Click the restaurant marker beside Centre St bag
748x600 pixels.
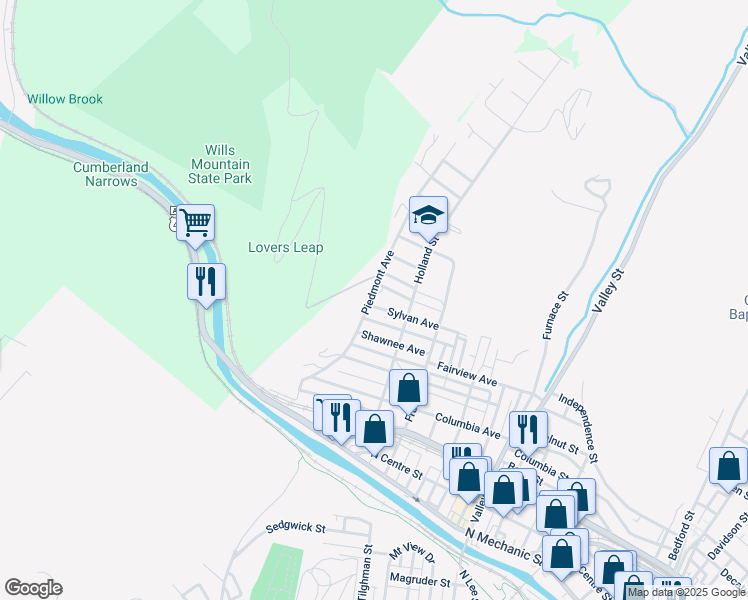coord(341,420)
